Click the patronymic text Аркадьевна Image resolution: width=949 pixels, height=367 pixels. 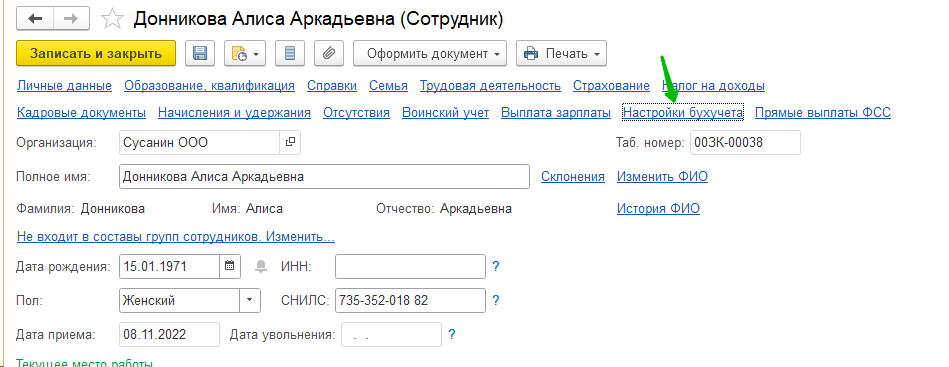click(x=476, y=209)
